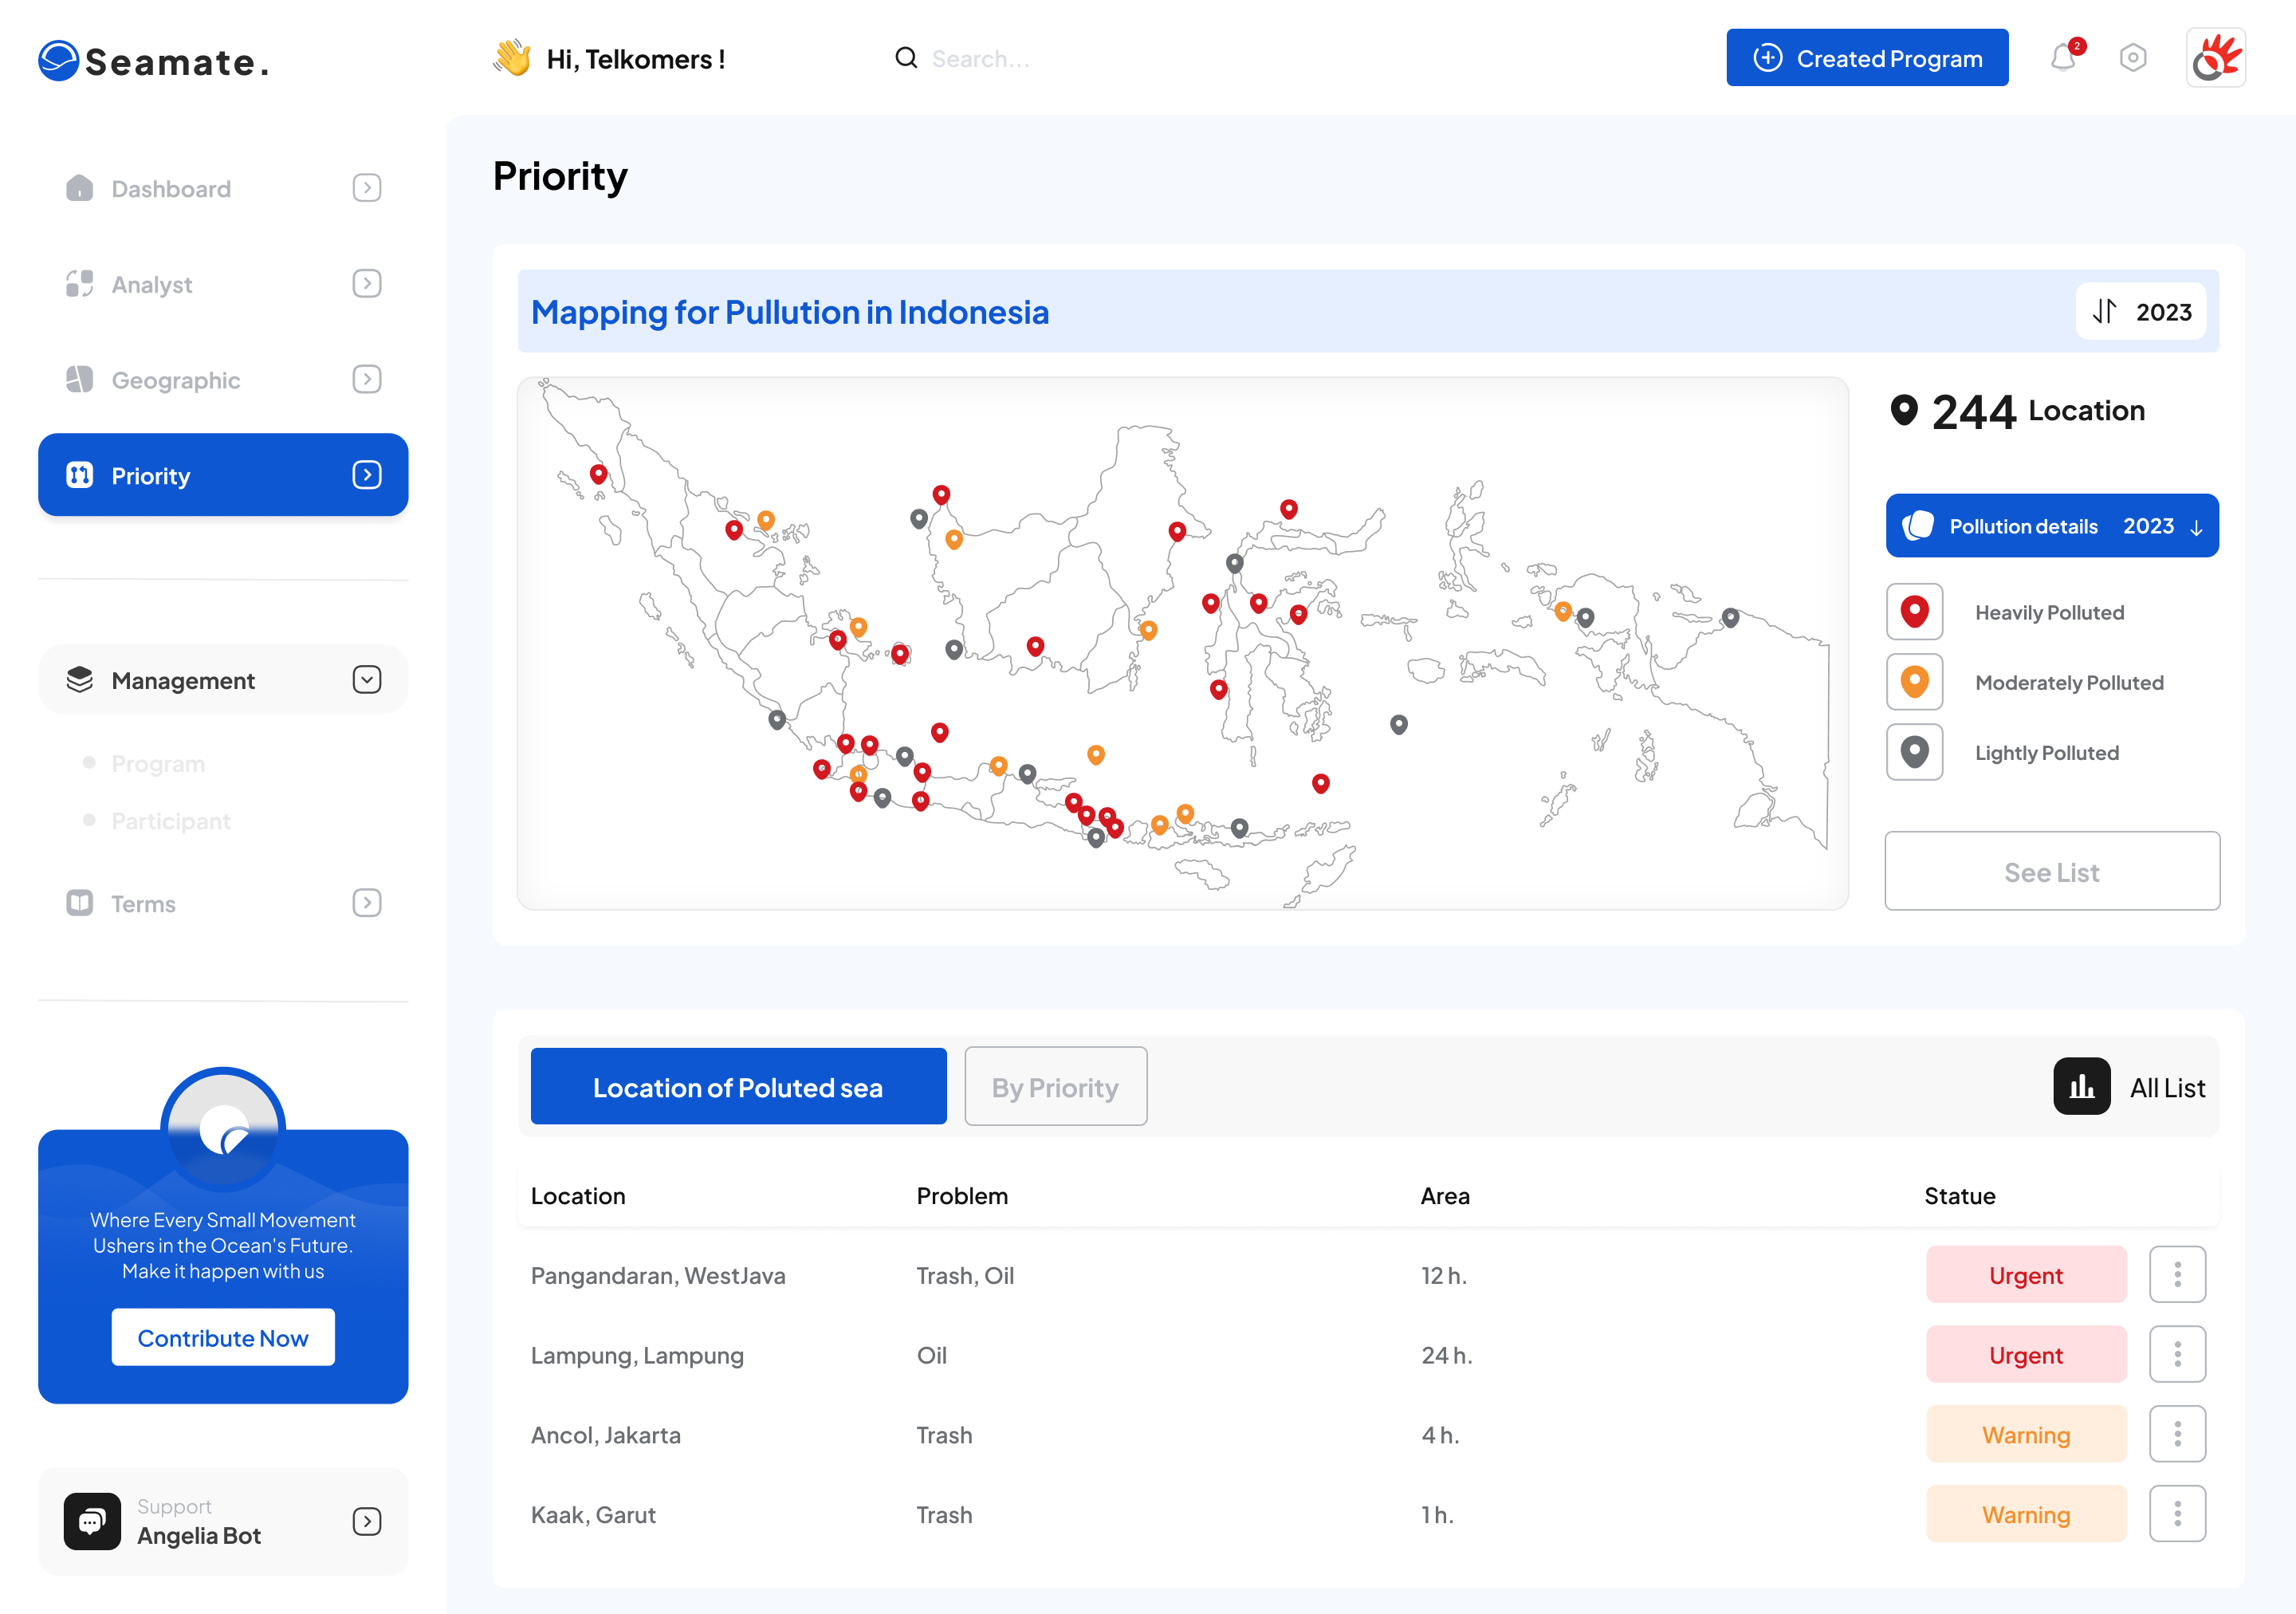Screen dimensions: 2296x1614
Task: Click the Created Program button
Action: point(1866,58)
